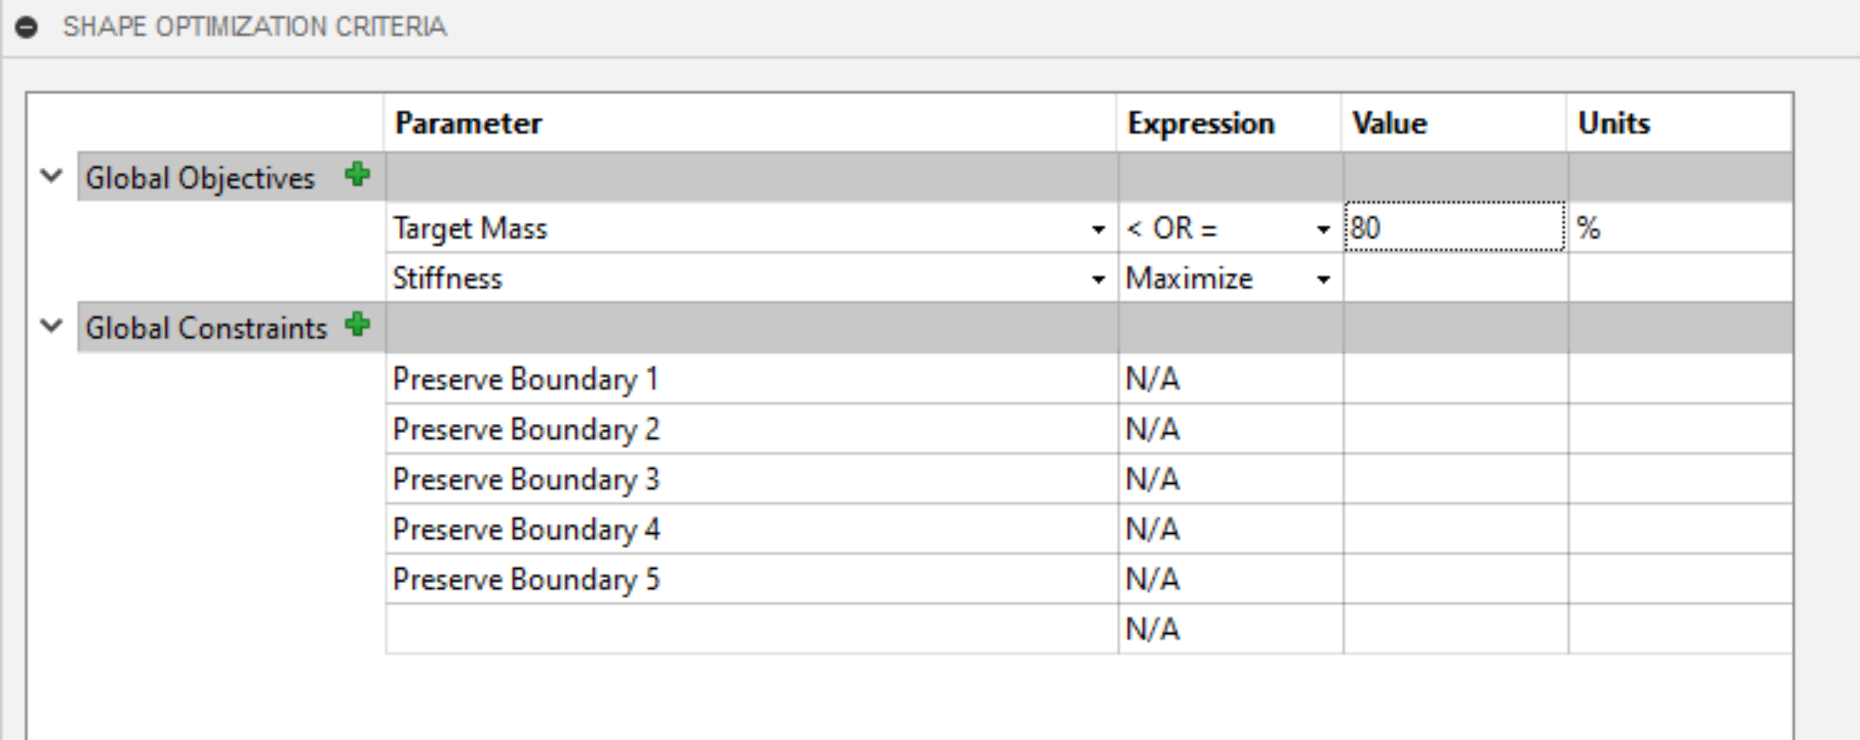Image resolution: width=1860 pixels, height=740 pixels.
Task: Collapse the Shape Optimization Criteria section icon
Action: point(27,27)
